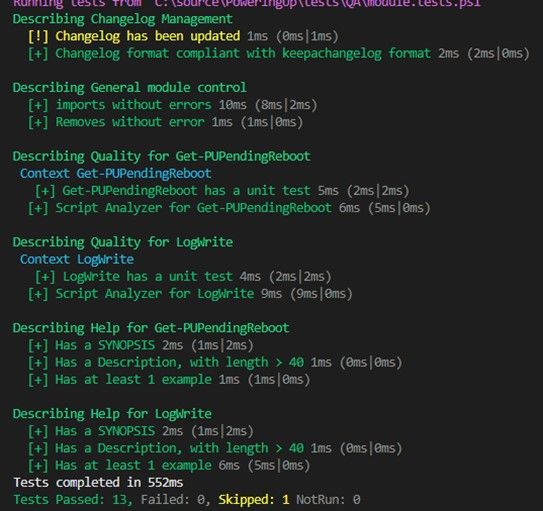This screenshot has width=543, height=511.
Task: Click 'LogWrite has a unit test' result
Action: point(183,277)
